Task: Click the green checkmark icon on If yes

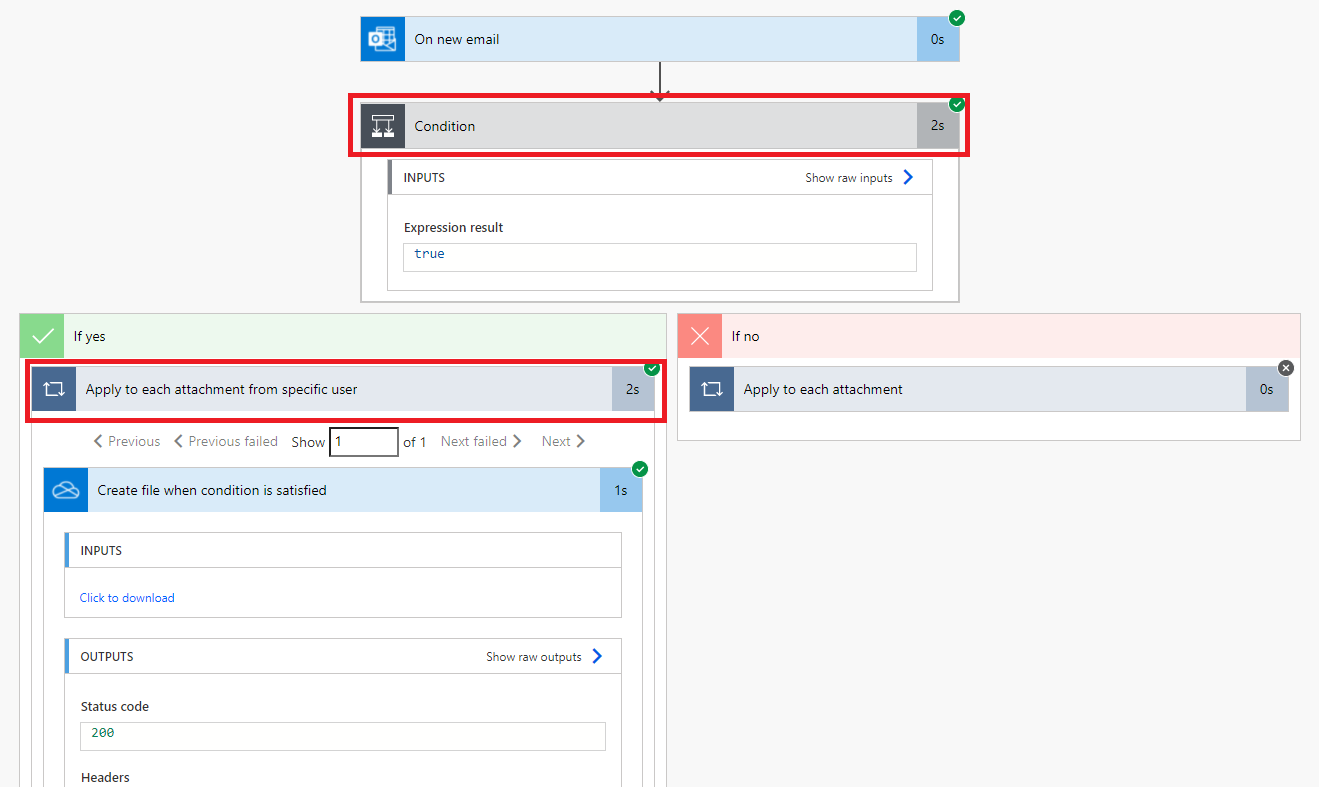Action: click(42, 336)
